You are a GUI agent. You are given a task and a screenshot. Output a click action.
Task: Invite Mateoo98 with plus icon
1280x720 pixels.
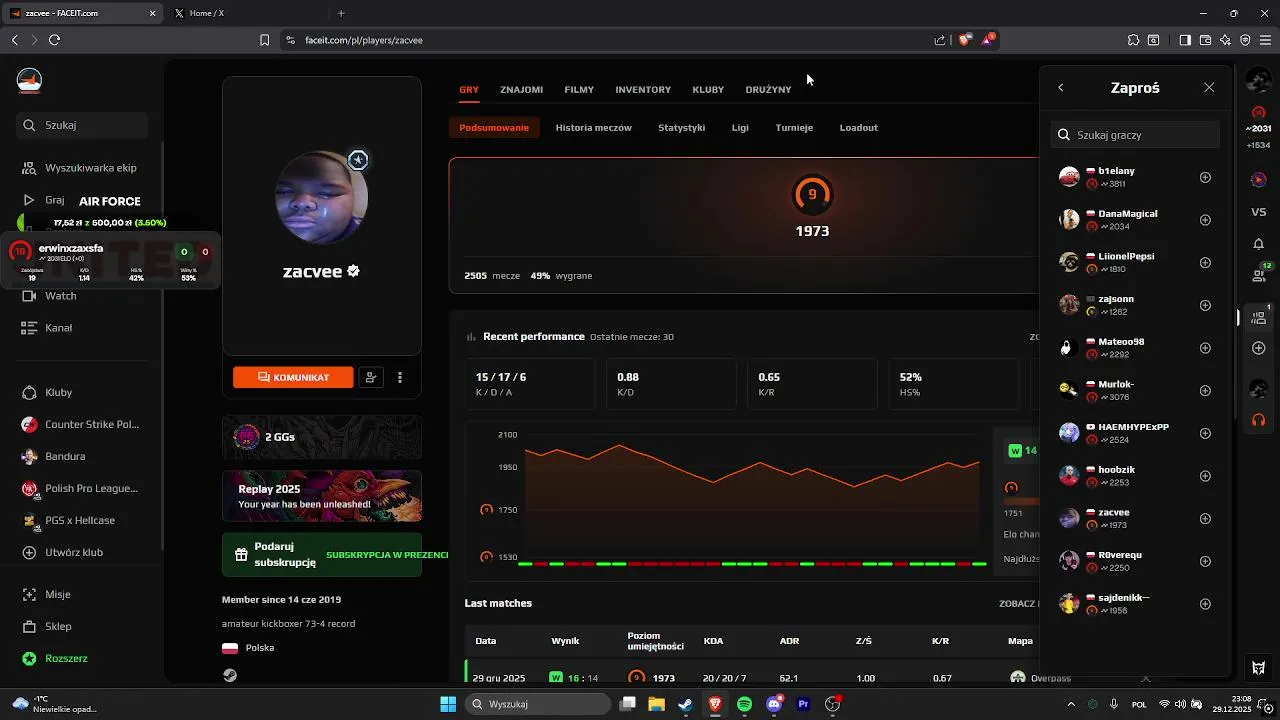[x=1205, y=348]
